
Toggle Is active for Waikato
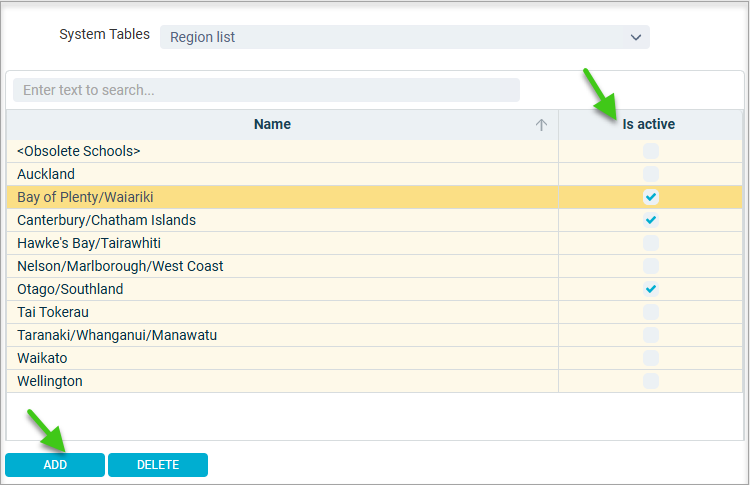[651, 358]
